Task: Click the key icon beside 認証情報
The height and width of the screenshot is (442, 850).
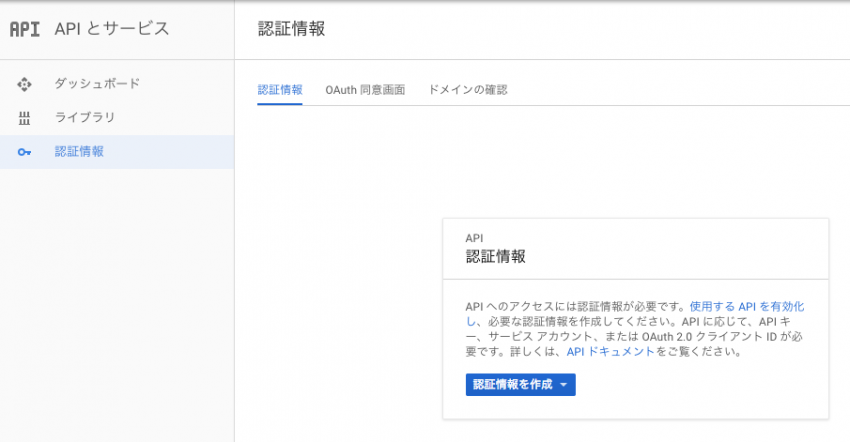Action: point(24,152)
